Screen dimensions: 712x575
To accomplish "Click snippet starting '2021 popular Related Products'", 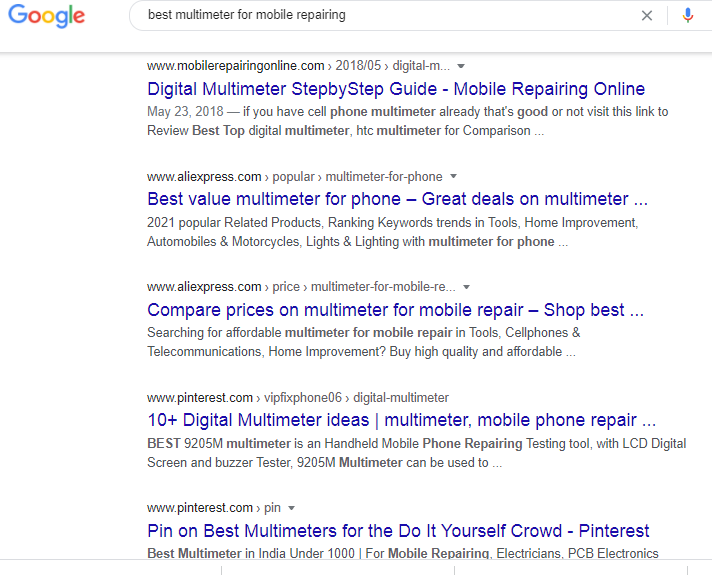I will [x=393, y=232].
